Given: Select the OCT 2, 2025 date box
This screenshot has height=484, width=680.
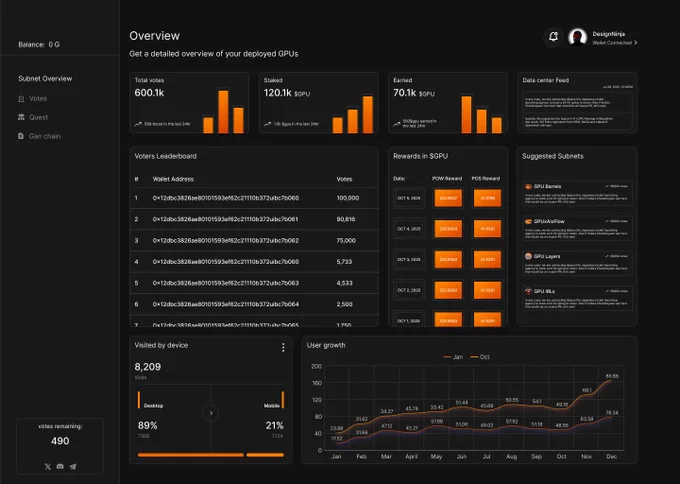Looking at the screenshot, I should coord(409,291).
